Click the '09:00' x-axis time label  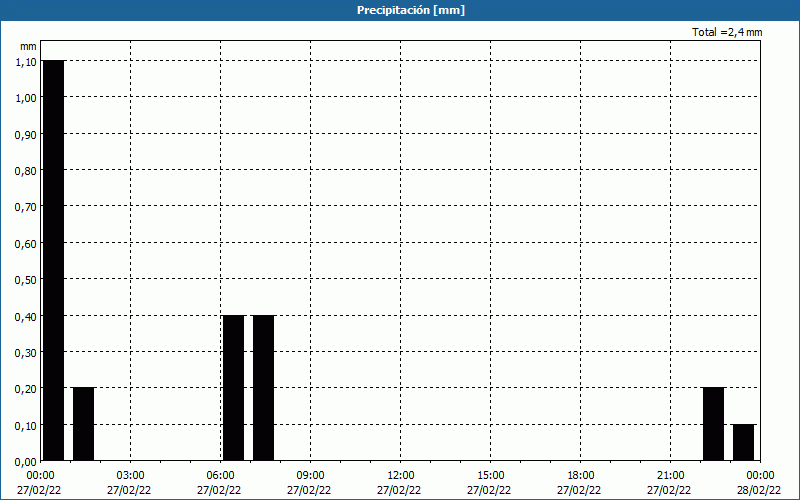311,476
